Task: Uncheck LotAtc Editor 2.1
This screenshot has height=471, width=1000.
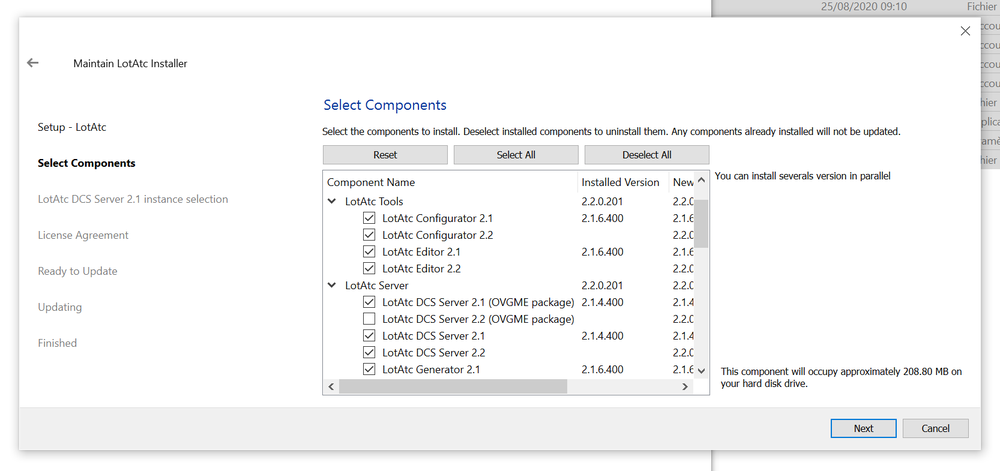Action: (369, 252)
